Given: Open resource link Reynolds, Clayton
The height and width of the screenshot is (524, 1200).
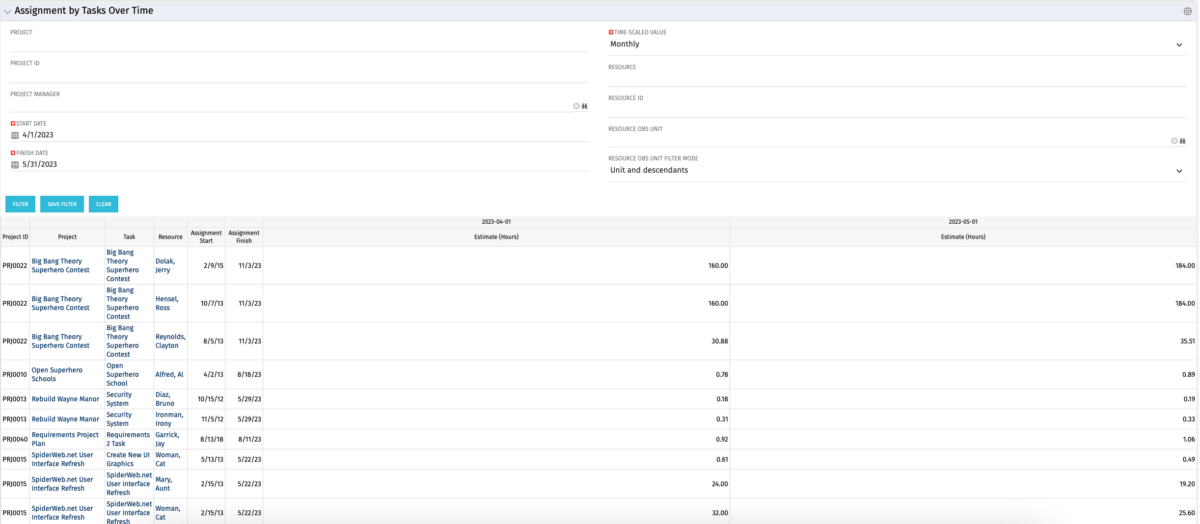Looking at the screenshot, I should click(x=170, y=341).
